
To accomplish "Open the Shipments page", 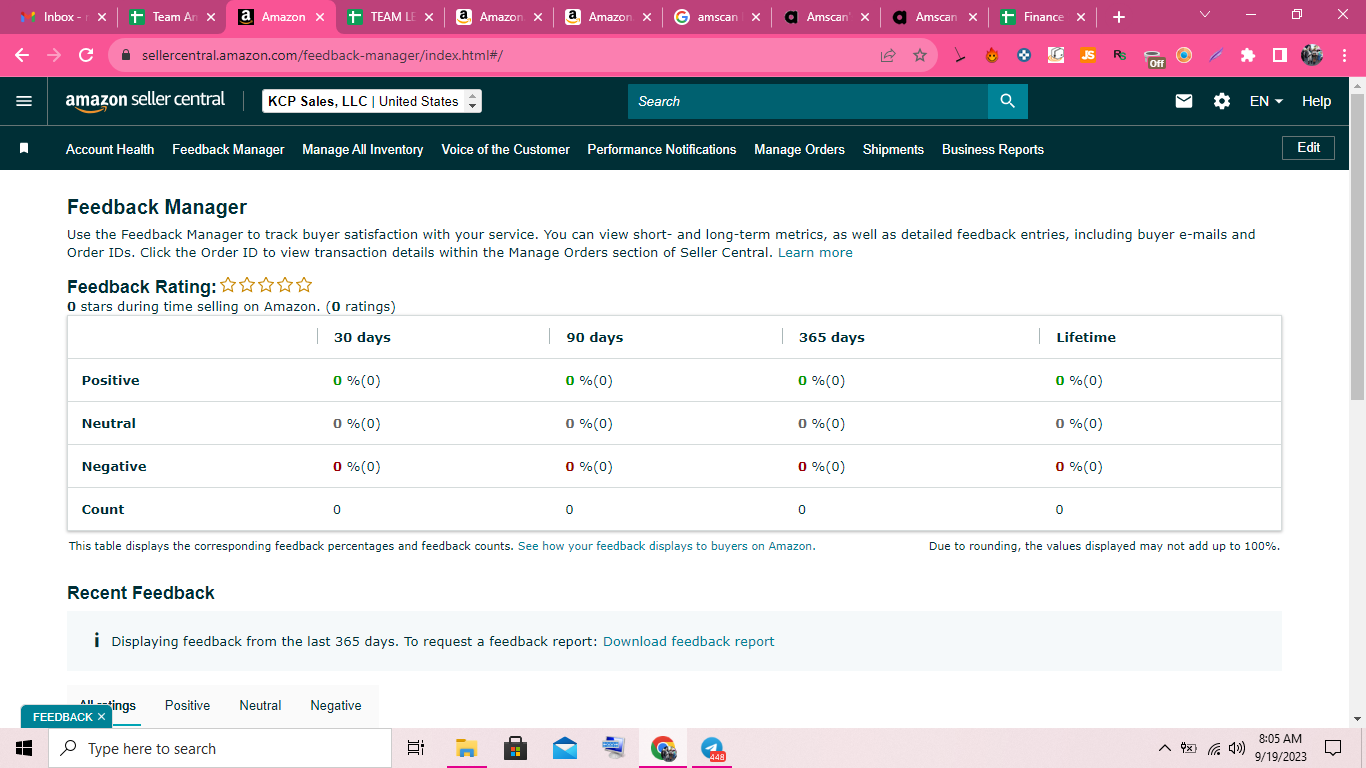I will (893, 149).
